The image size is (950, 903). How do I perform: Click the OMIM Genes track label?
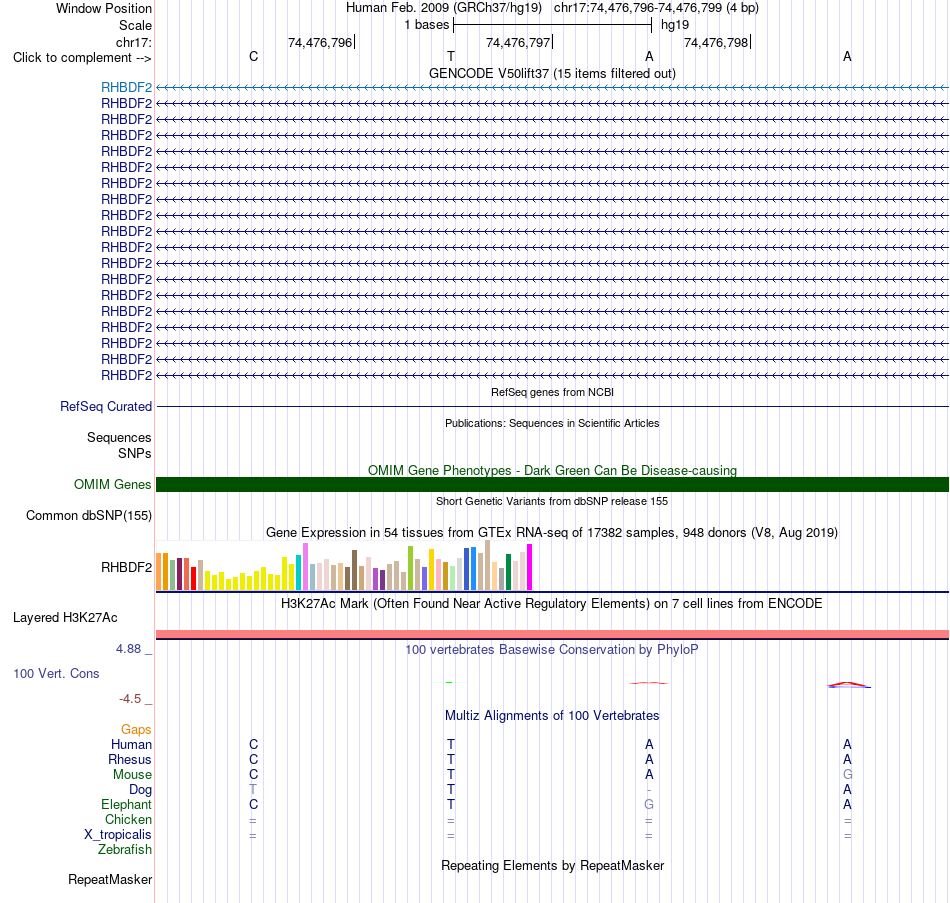[x=112, y=485]
